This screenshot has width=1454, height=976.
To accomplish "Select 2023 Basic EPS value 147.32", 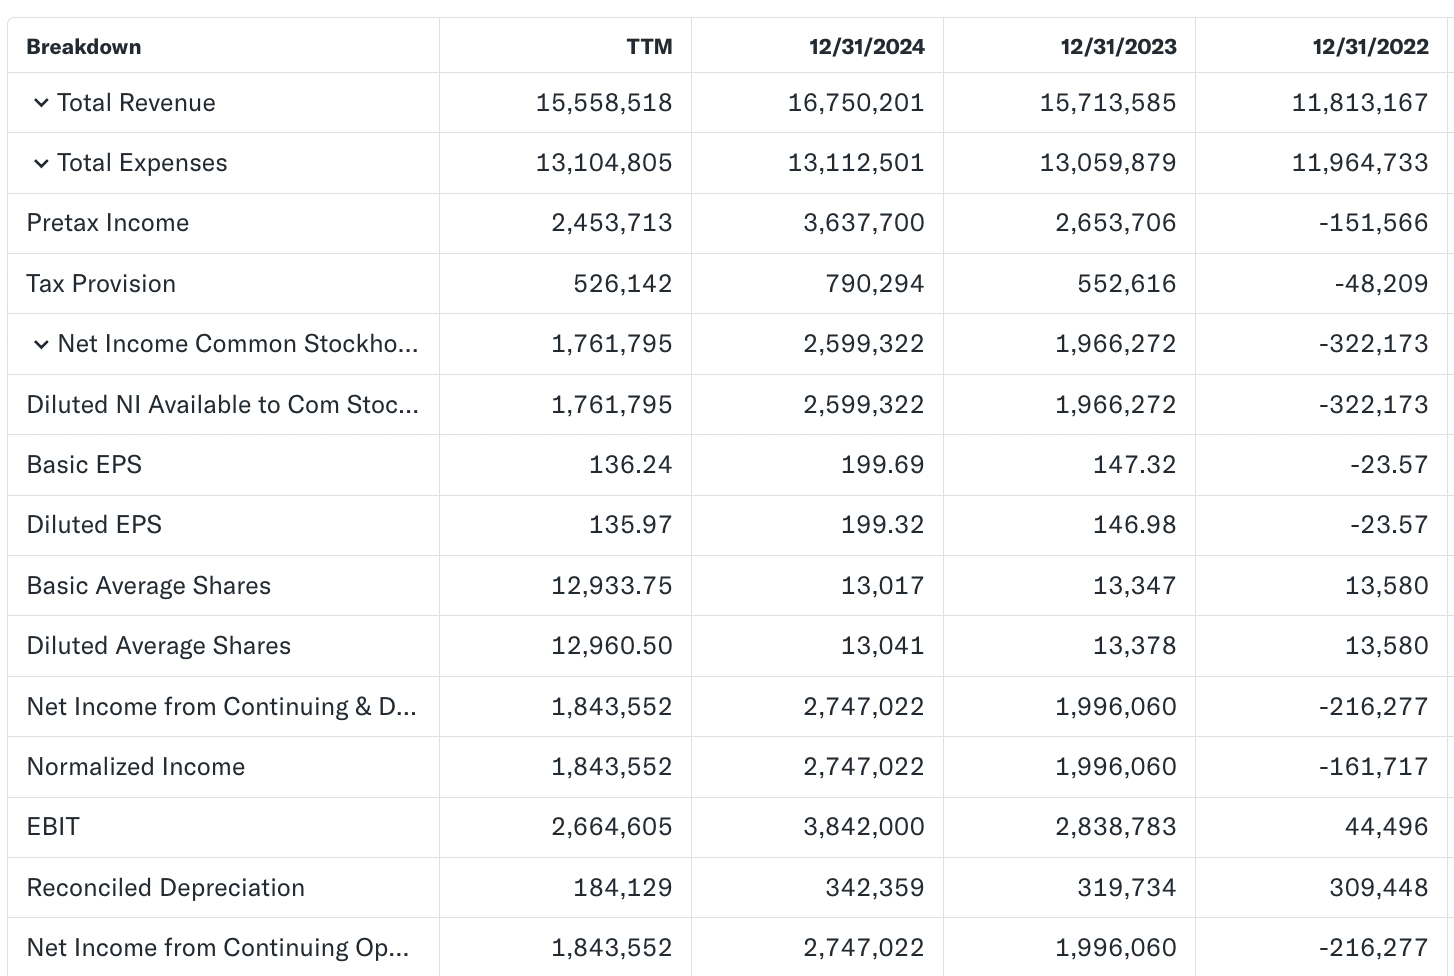I will pos(1135,465).
